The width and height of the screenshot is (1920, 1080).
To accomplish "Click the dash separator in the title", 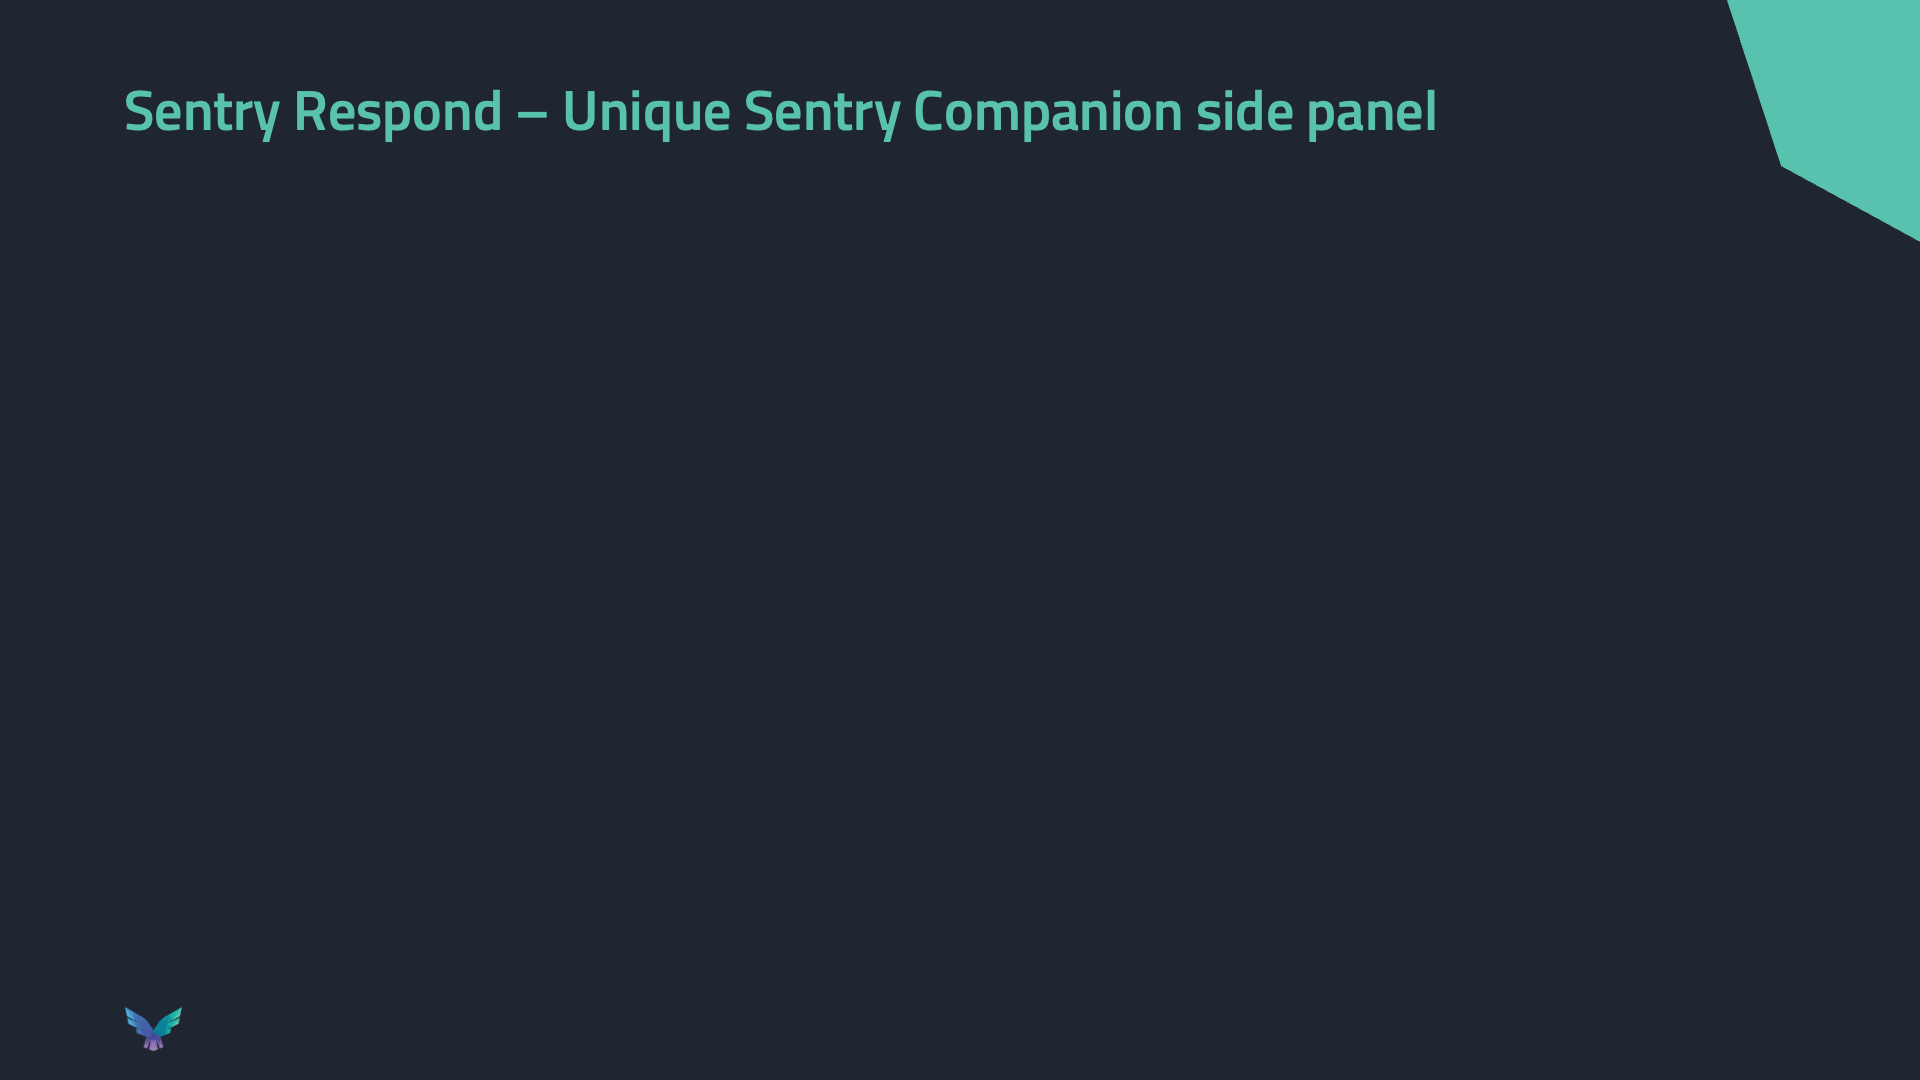I will pos(532,112).
